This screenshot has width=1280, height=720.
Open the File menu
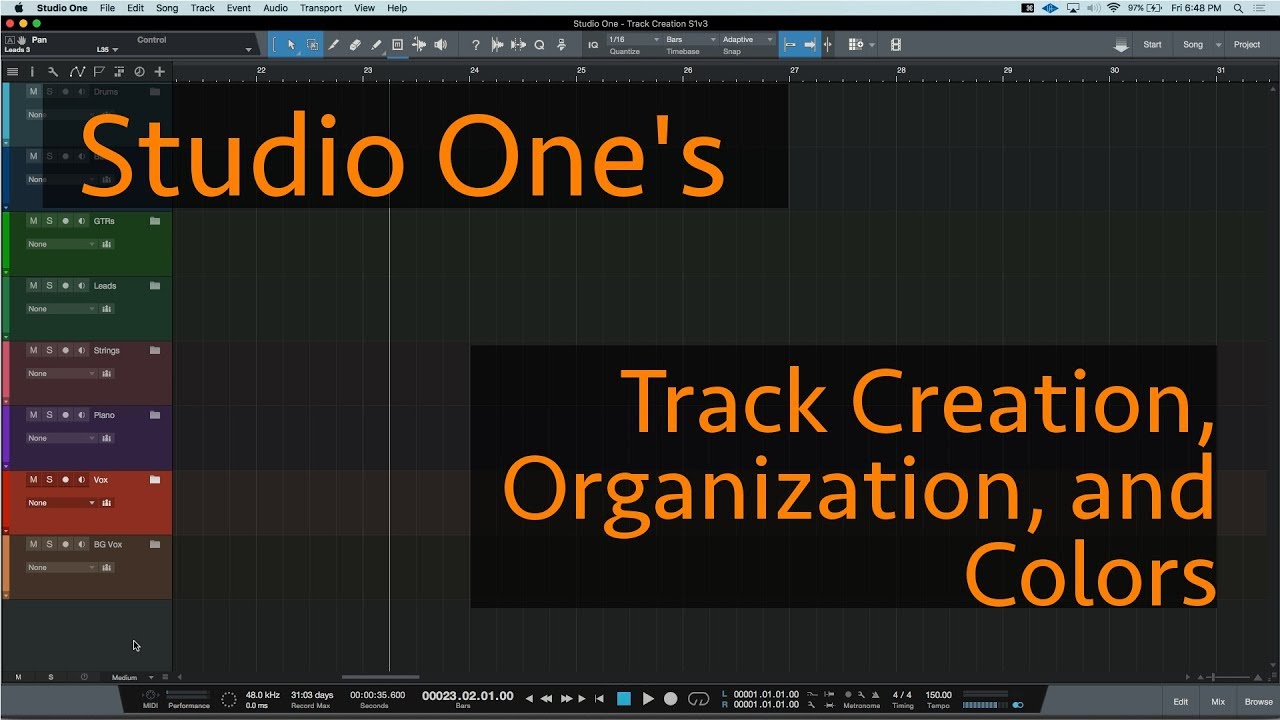(x=107, y=8)
